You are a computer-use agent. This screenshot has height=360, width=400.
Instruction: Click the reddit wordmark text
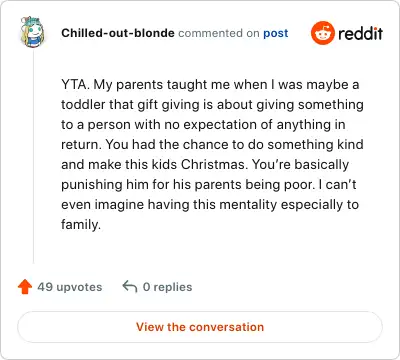coord(360,33)
